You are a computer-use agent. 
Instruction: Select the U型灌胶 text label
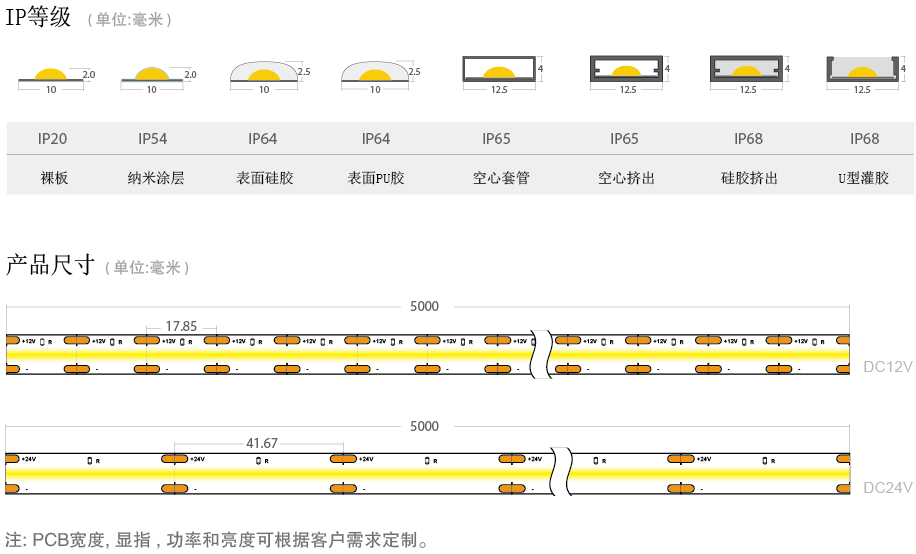tap(863, 179)
